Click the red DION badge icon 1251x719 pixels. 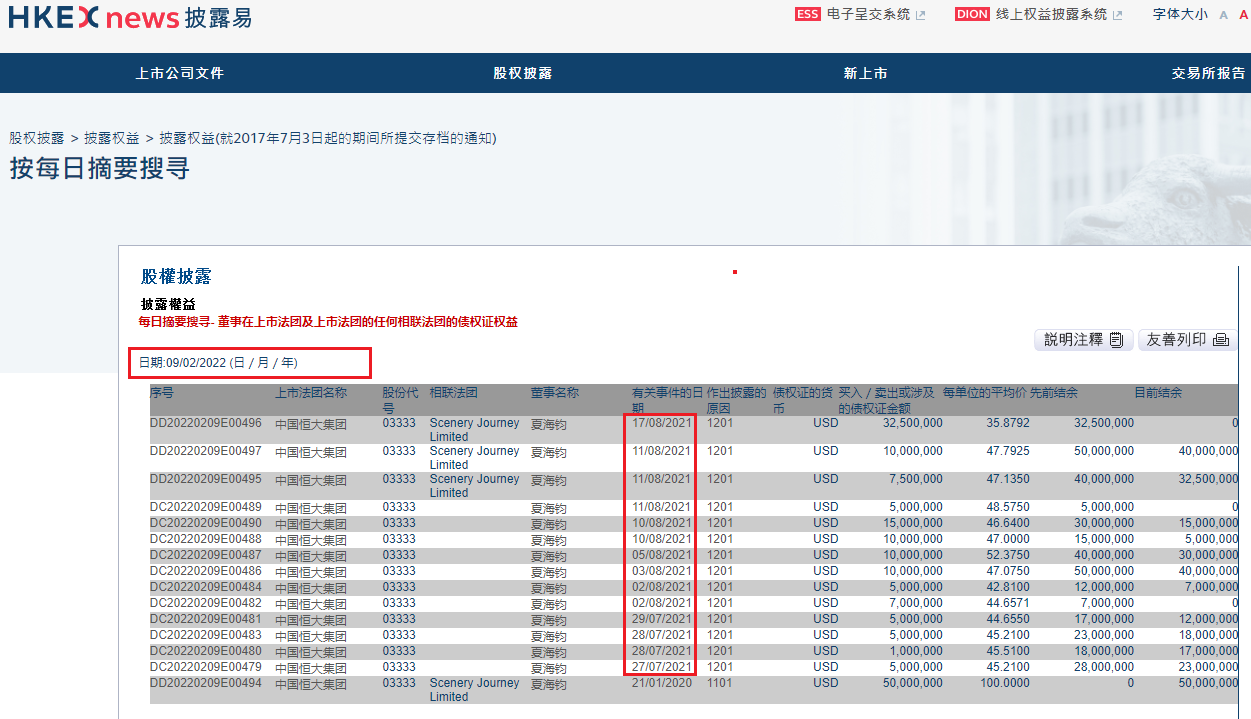tap(972, 14)
